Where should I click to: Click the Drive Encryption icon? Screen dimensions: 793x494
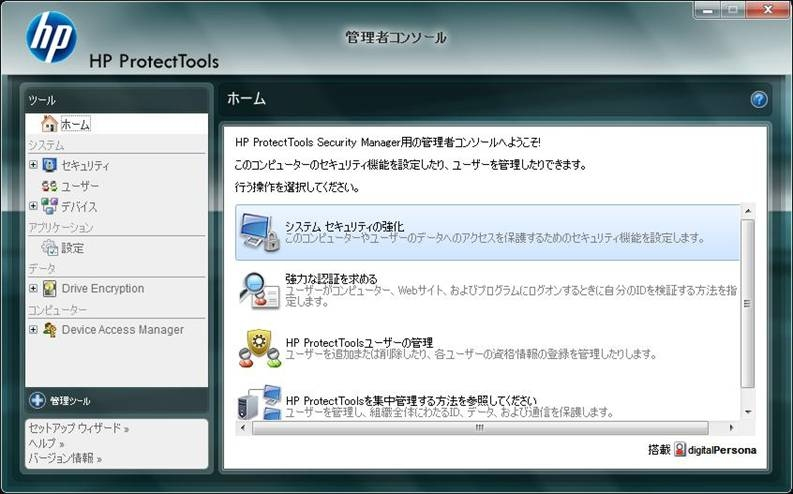pyautogui.click(x=50, y=288)
